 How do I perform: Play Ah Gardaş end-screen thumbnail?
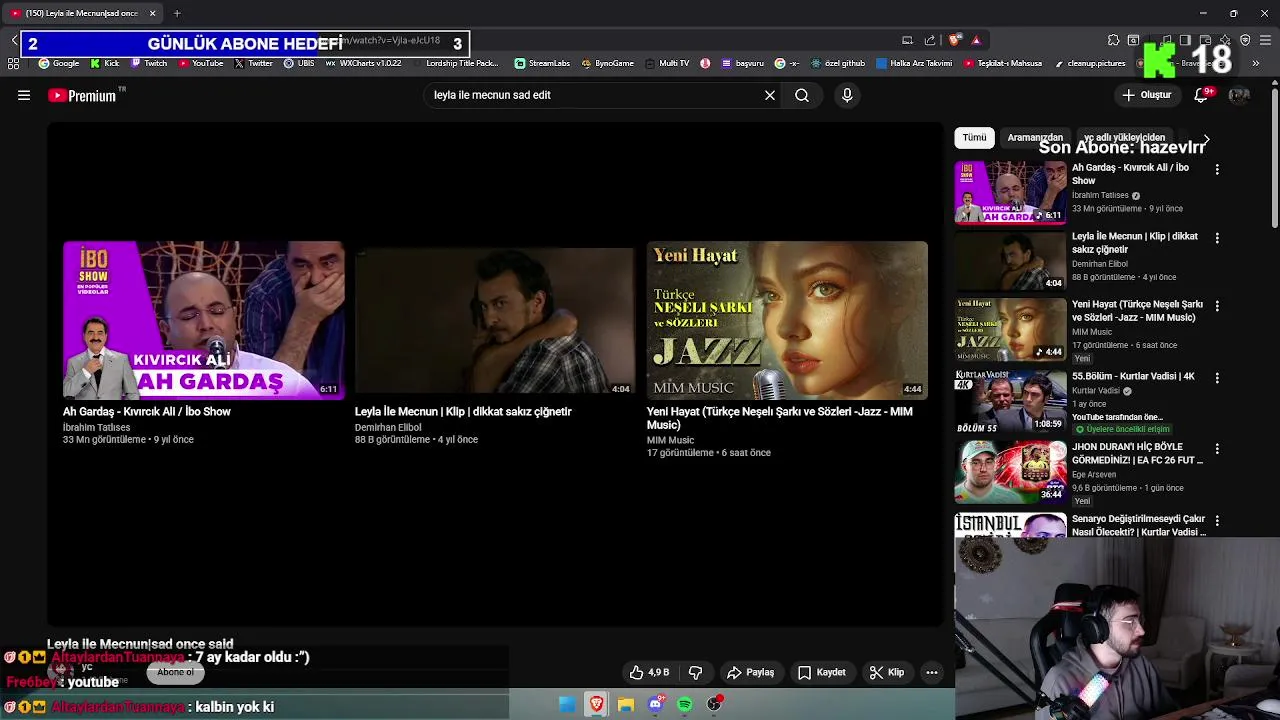[x=203, y=320]
